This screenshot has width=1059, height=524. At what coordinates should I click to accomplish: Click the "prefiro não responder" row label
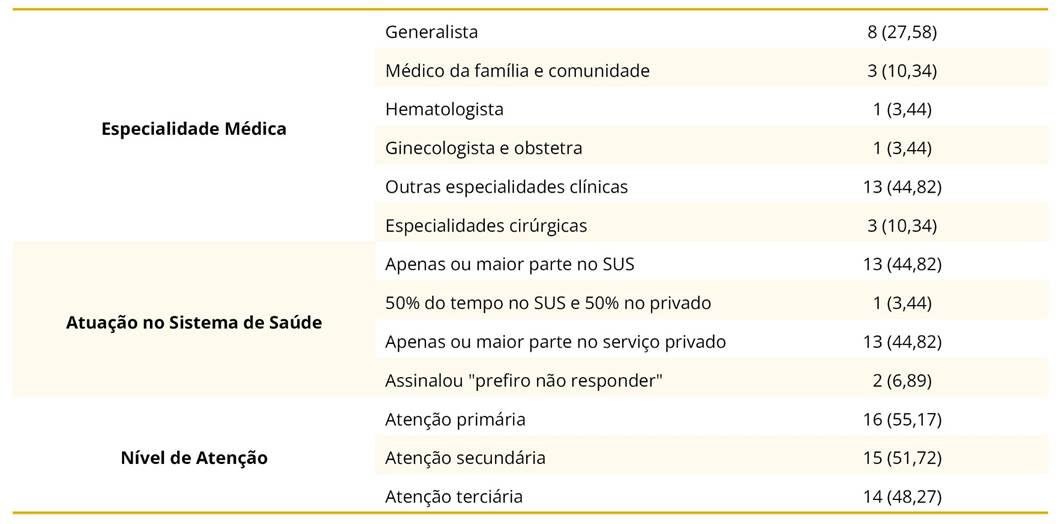point(524,381)
